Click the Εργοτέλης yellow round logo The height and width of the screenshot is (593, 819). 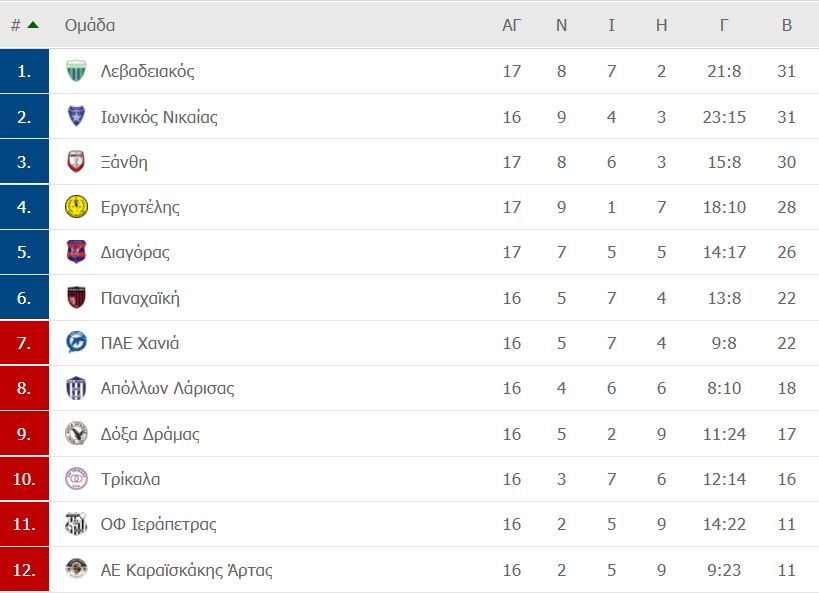click(x=76, y=207)
